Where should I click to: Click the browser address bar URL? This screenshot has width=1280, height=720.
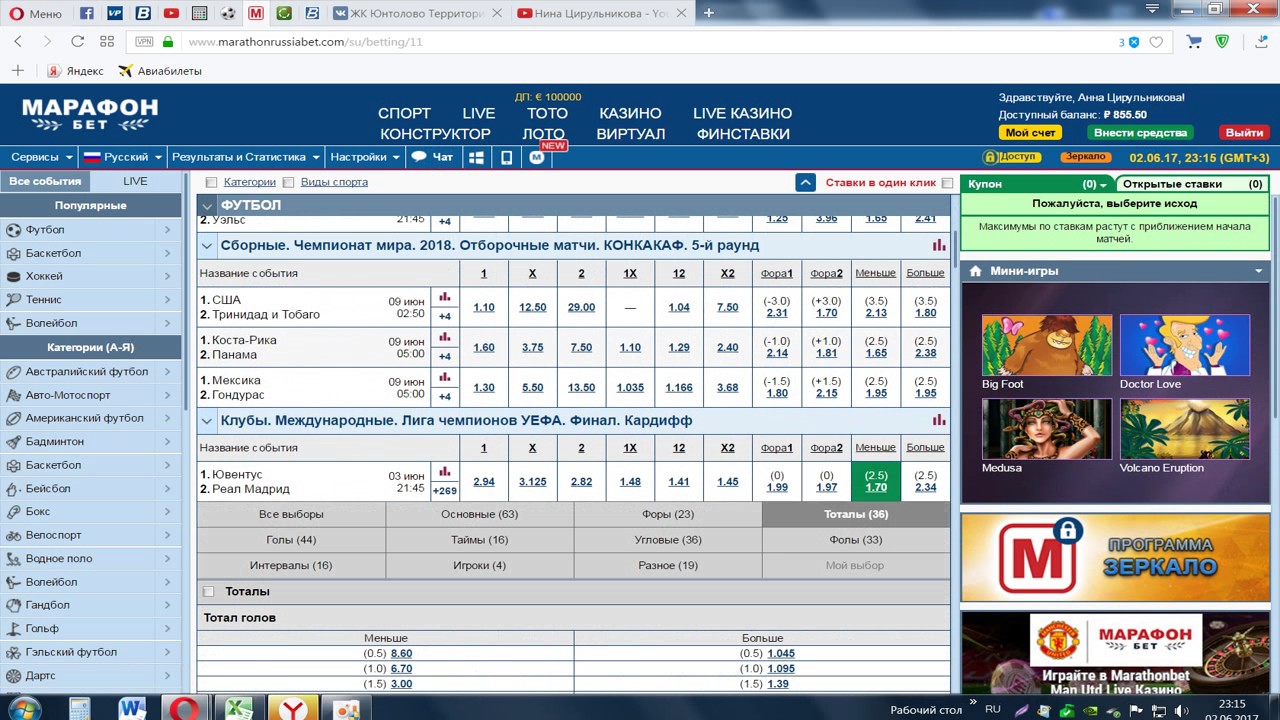(305, 42)
